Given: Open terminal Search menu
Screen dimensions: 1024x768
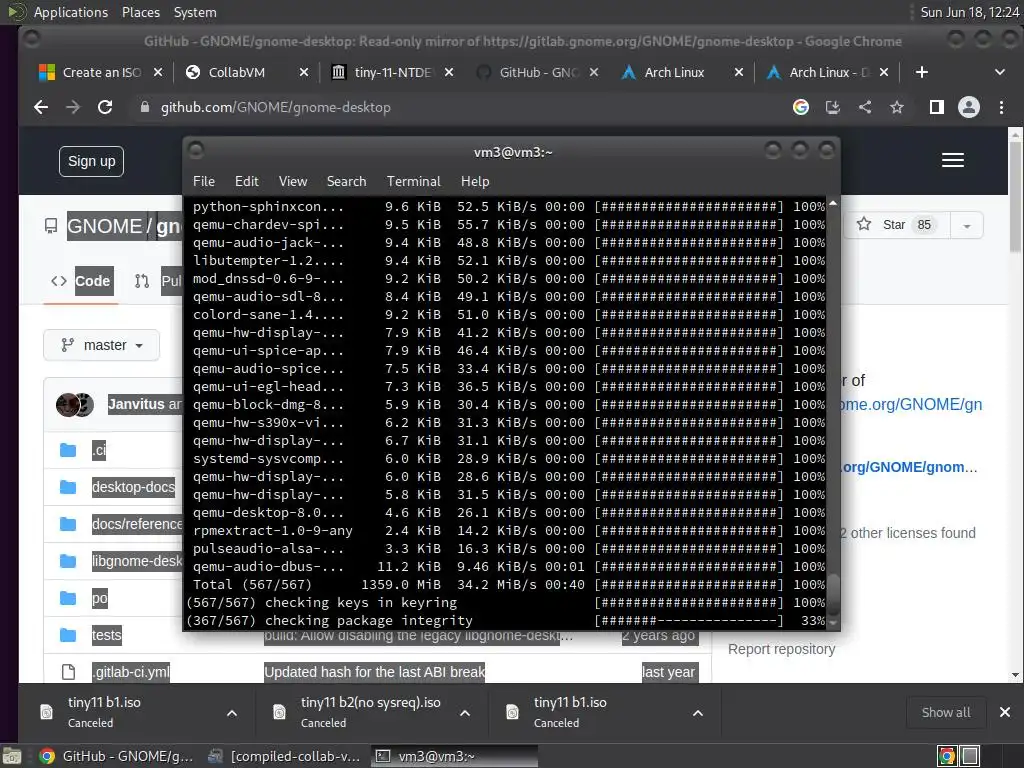Looking at the screenshot, I should tap(346, 182).
